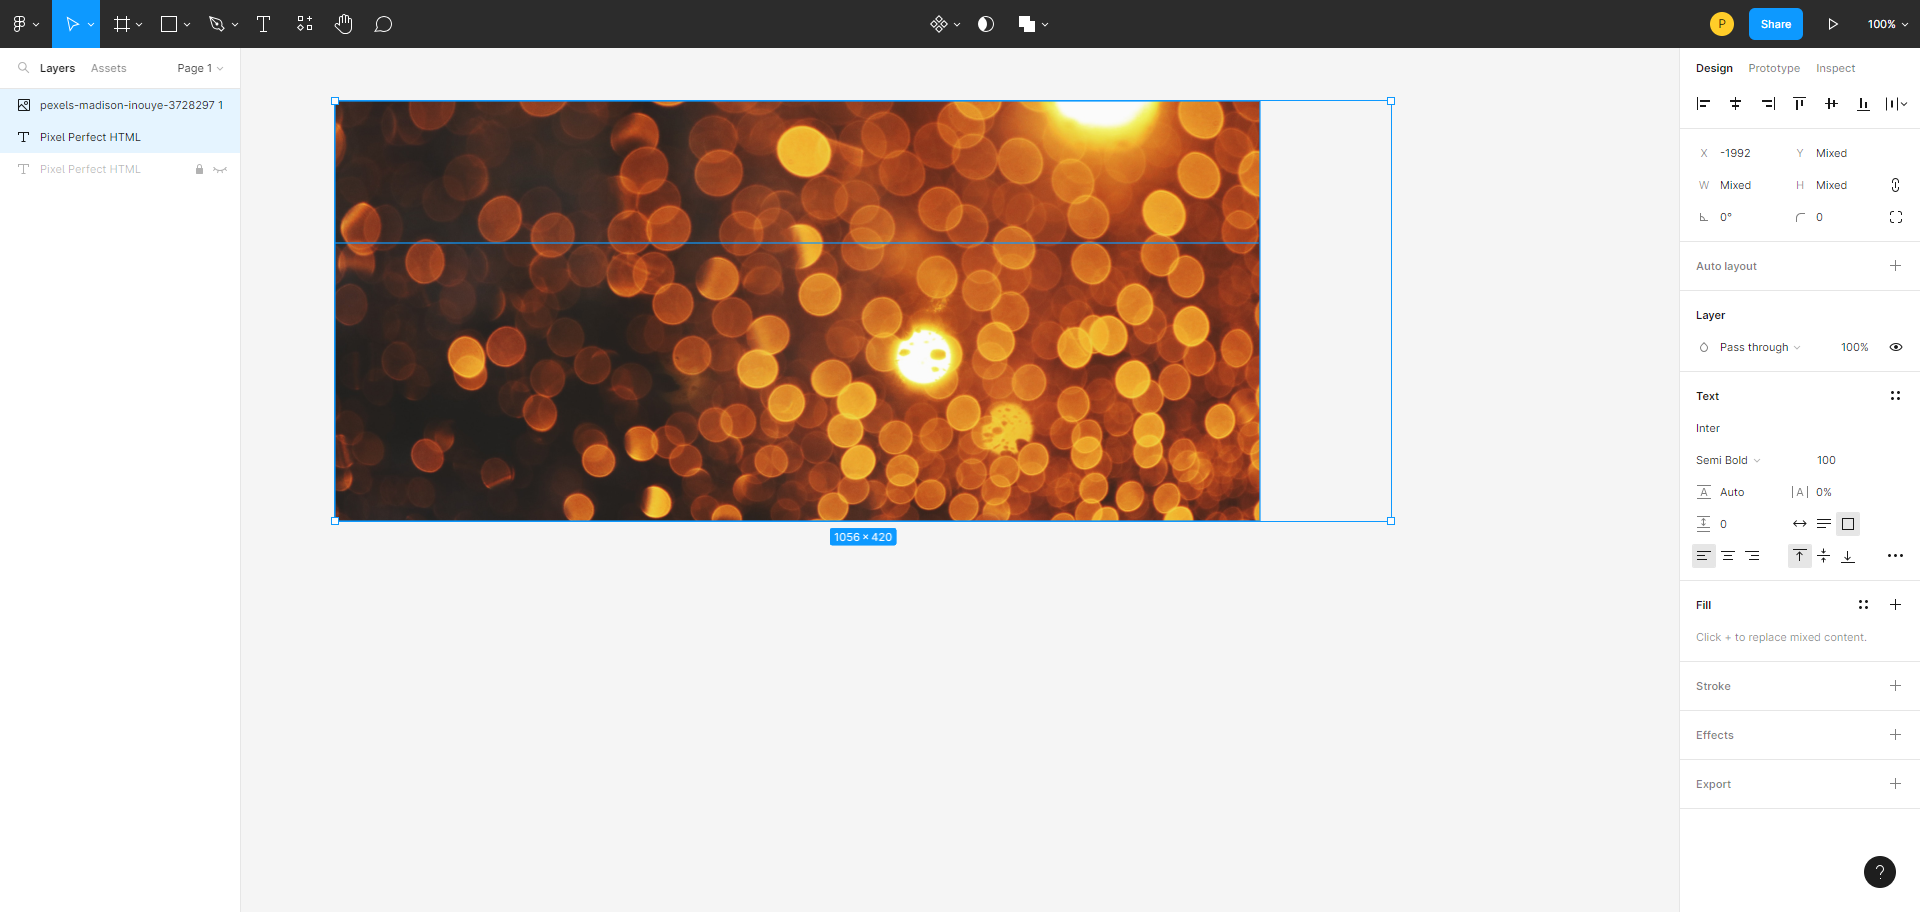Screen dimensions: 1920x912
Task: Use selection as mask
Action: (986, 24)
